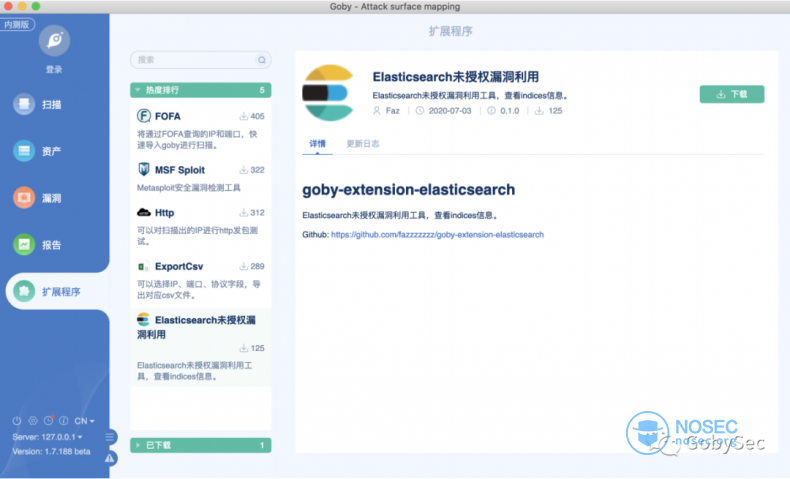This screenshot has width=790, height=479.
Task: Click the version number 0.1.0
Action: pos(509,111)
